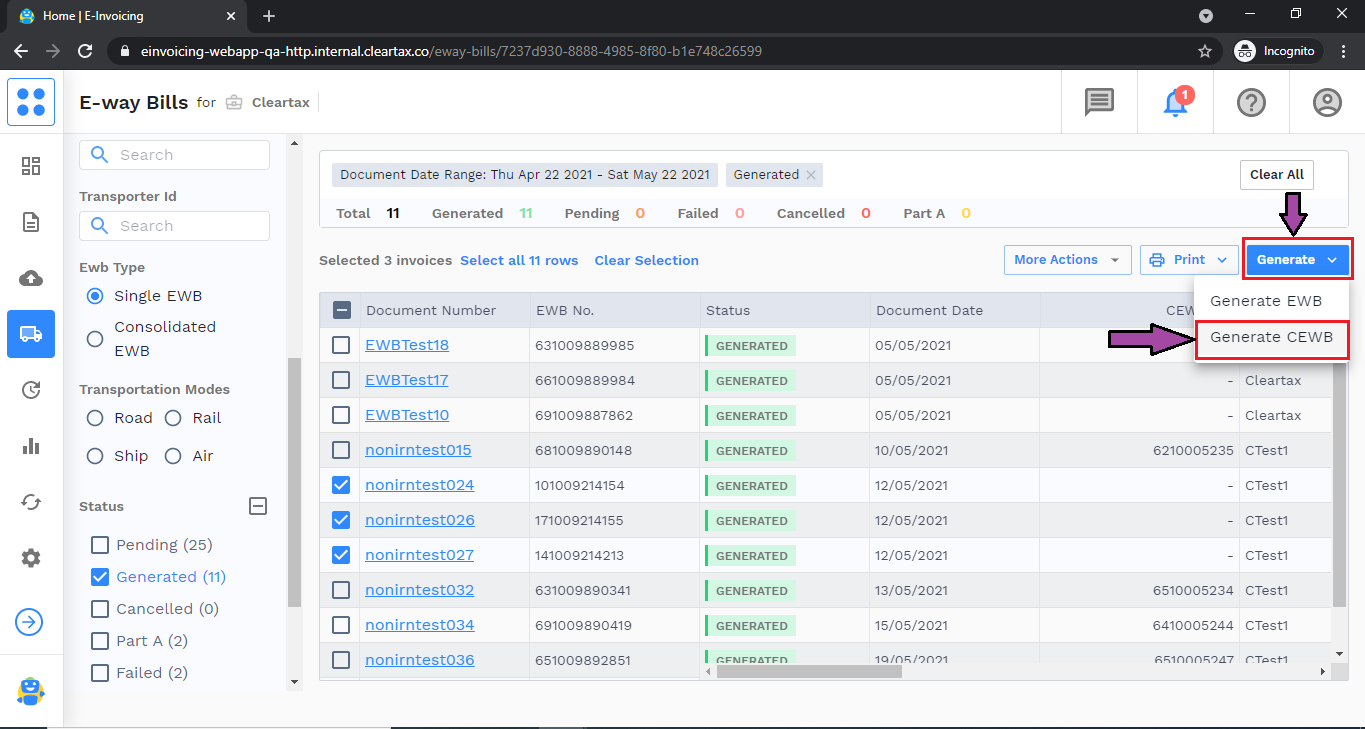This screenshot has height=729, width=1365.
Task: Open the user profile icon
Action: 1327,103
